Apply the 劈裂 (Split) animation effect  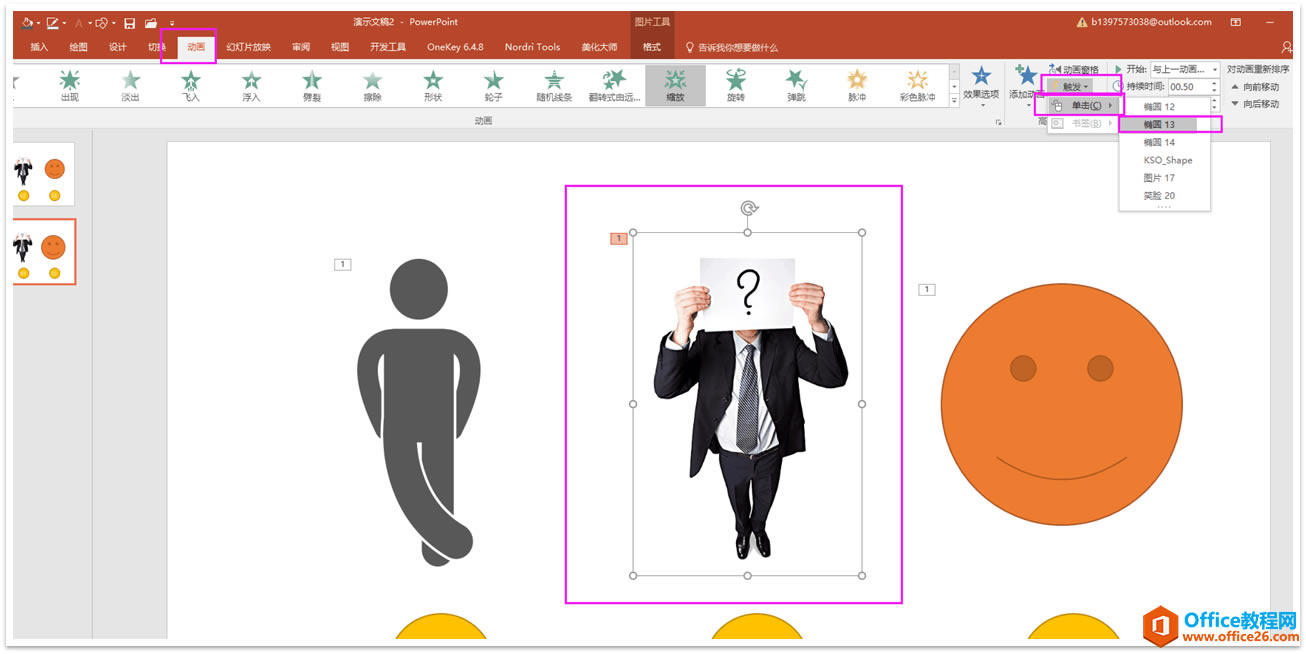click(312, 86)
